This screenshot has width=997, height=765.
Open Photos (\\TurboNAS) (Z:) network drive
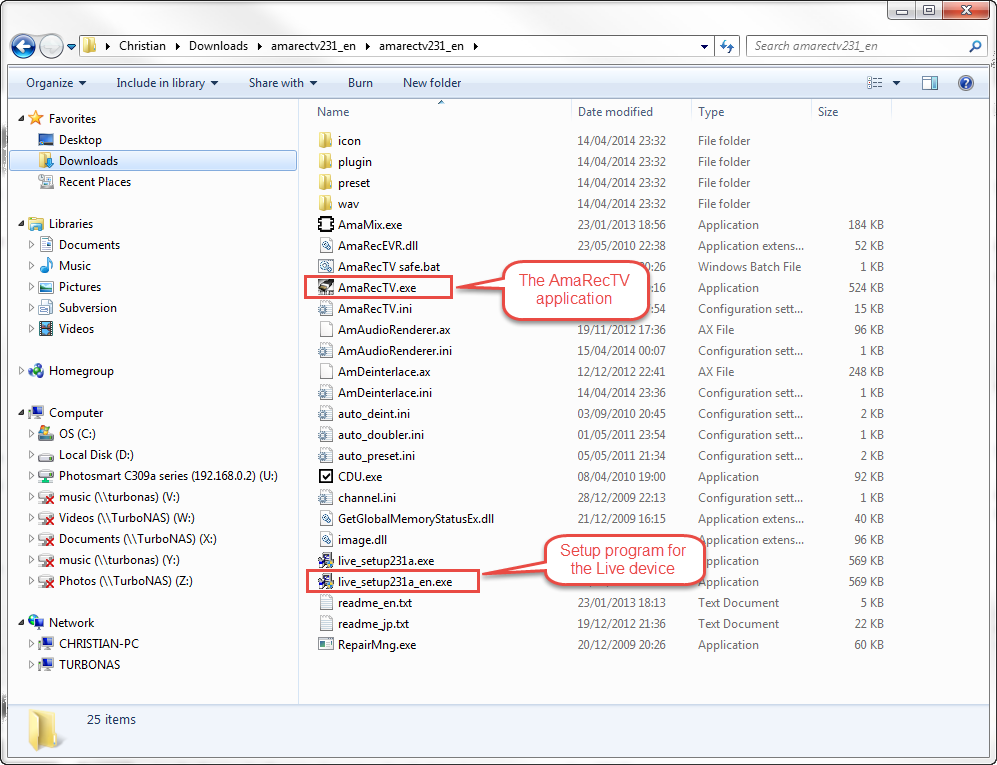pyautogui.click(x=125, y=581)
